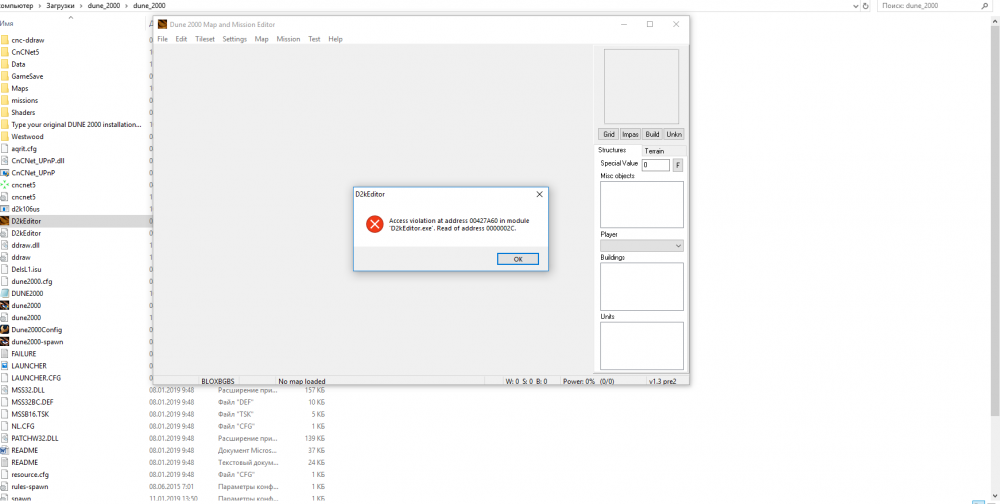This screenshot has height=504, width=1000.
Task: Click the DUNE2000 file icon
Action: [x=4, y=293]
